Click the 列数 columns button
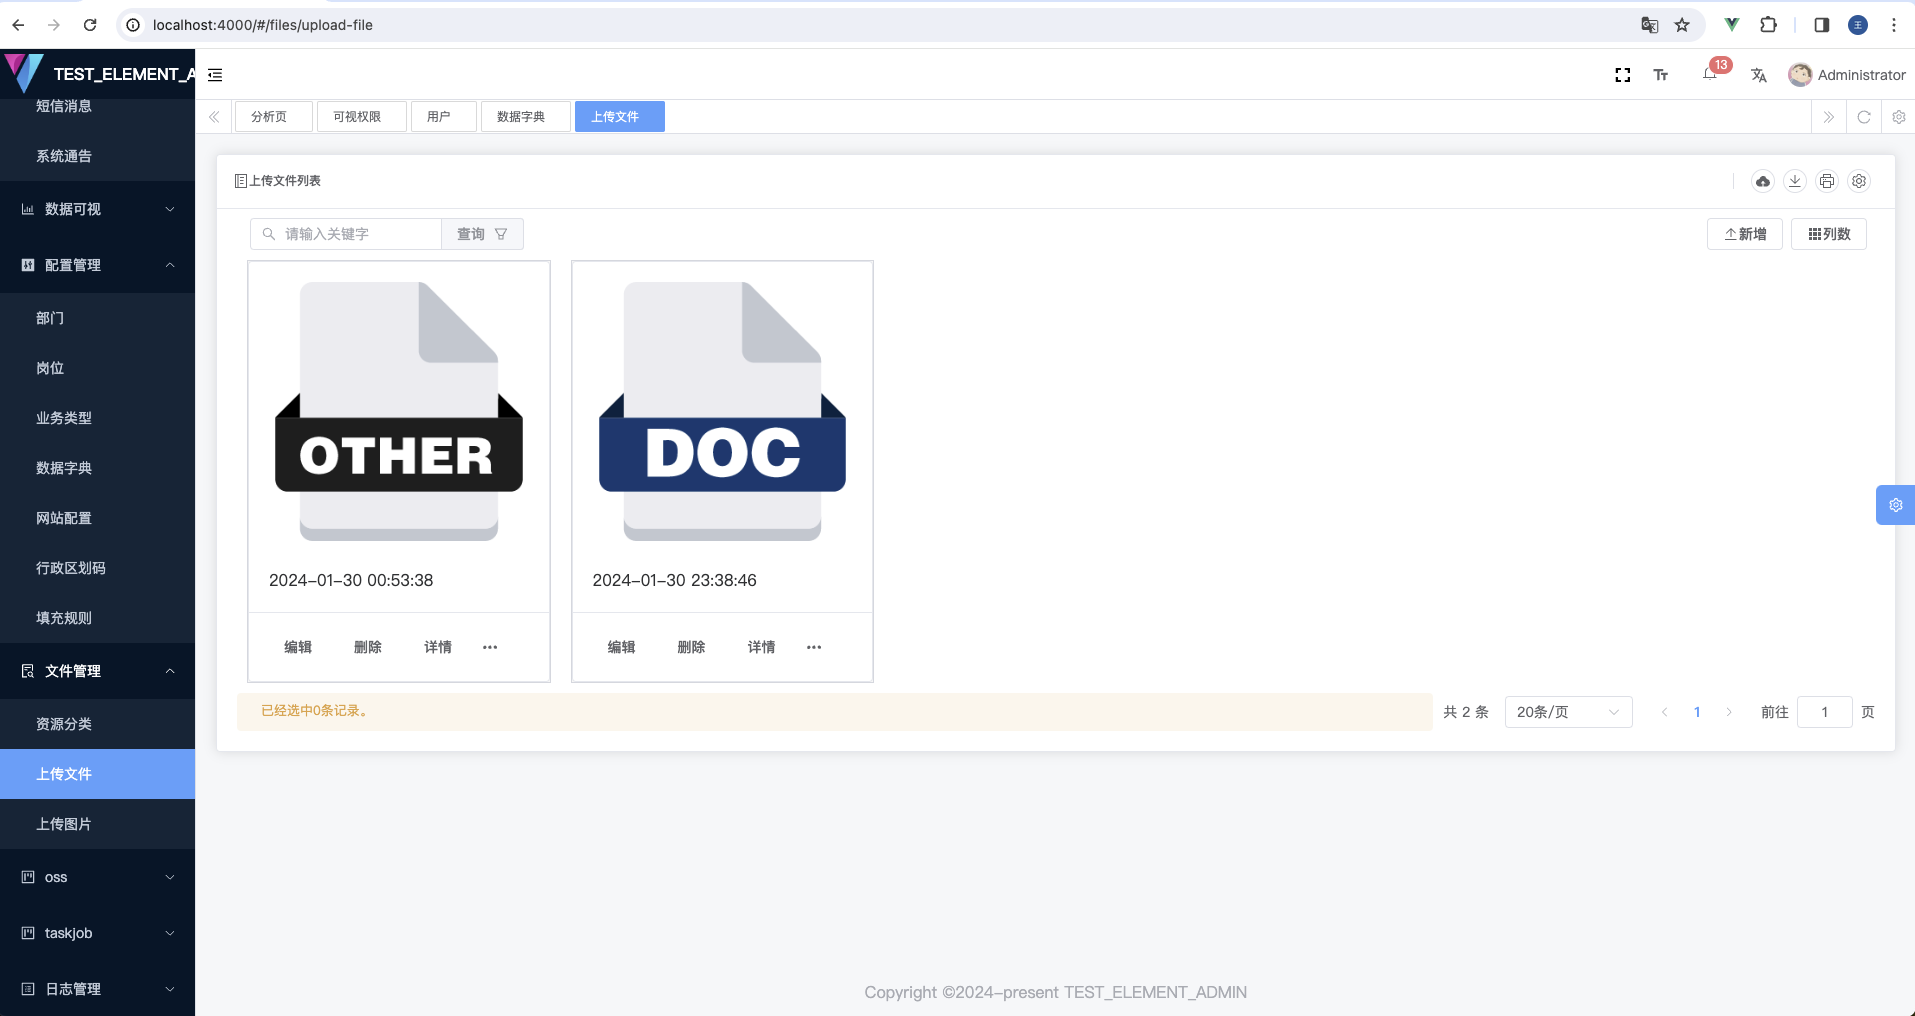The image size is (1915, 1016). 1829,234
